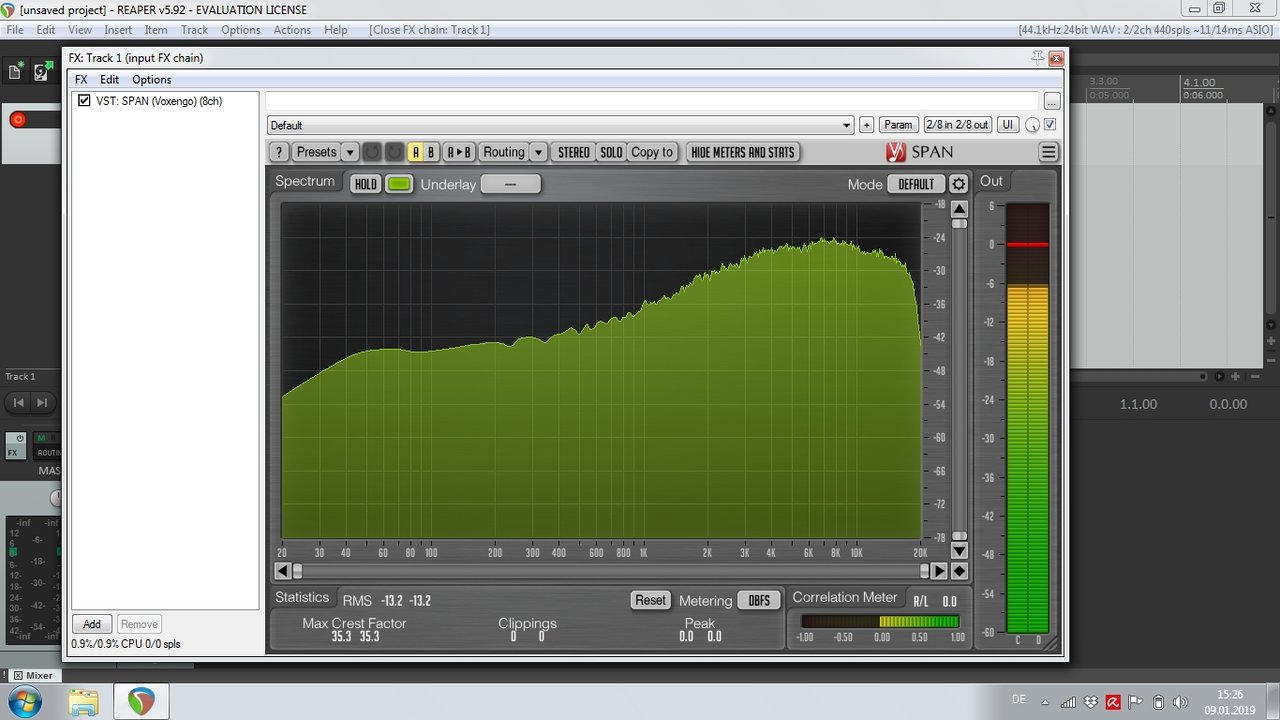The width and height of the screenshot is (1280, 720).
Task: Click the wet/dry mix knob icon
Action: pyautogui.click(x=1033, y=125)
